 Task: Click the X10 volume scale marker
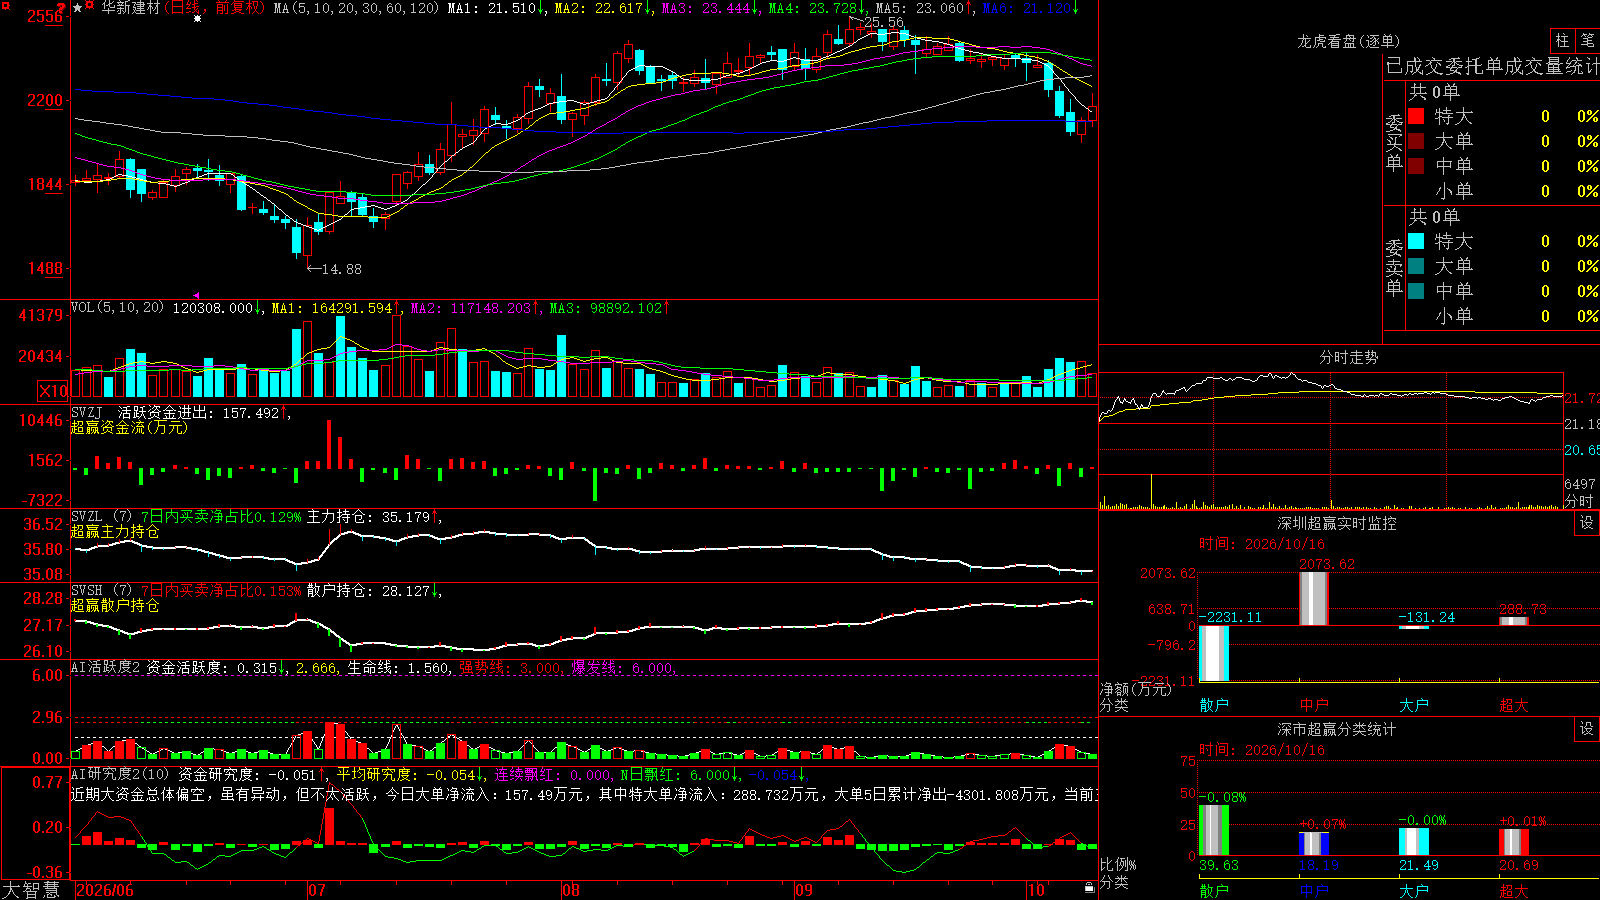point(53,391)
